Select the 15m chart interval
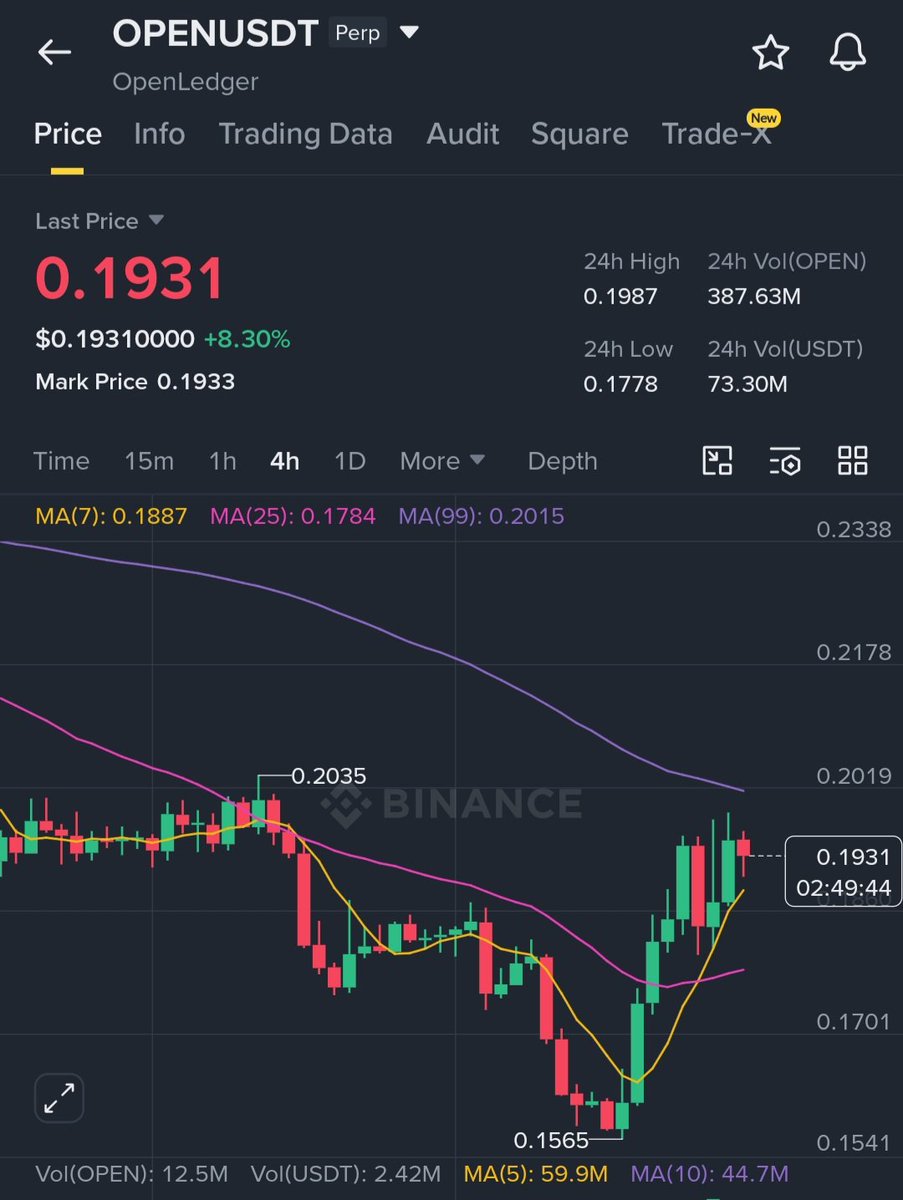This screenshot has height=1200, width=903. coord(149,461)
